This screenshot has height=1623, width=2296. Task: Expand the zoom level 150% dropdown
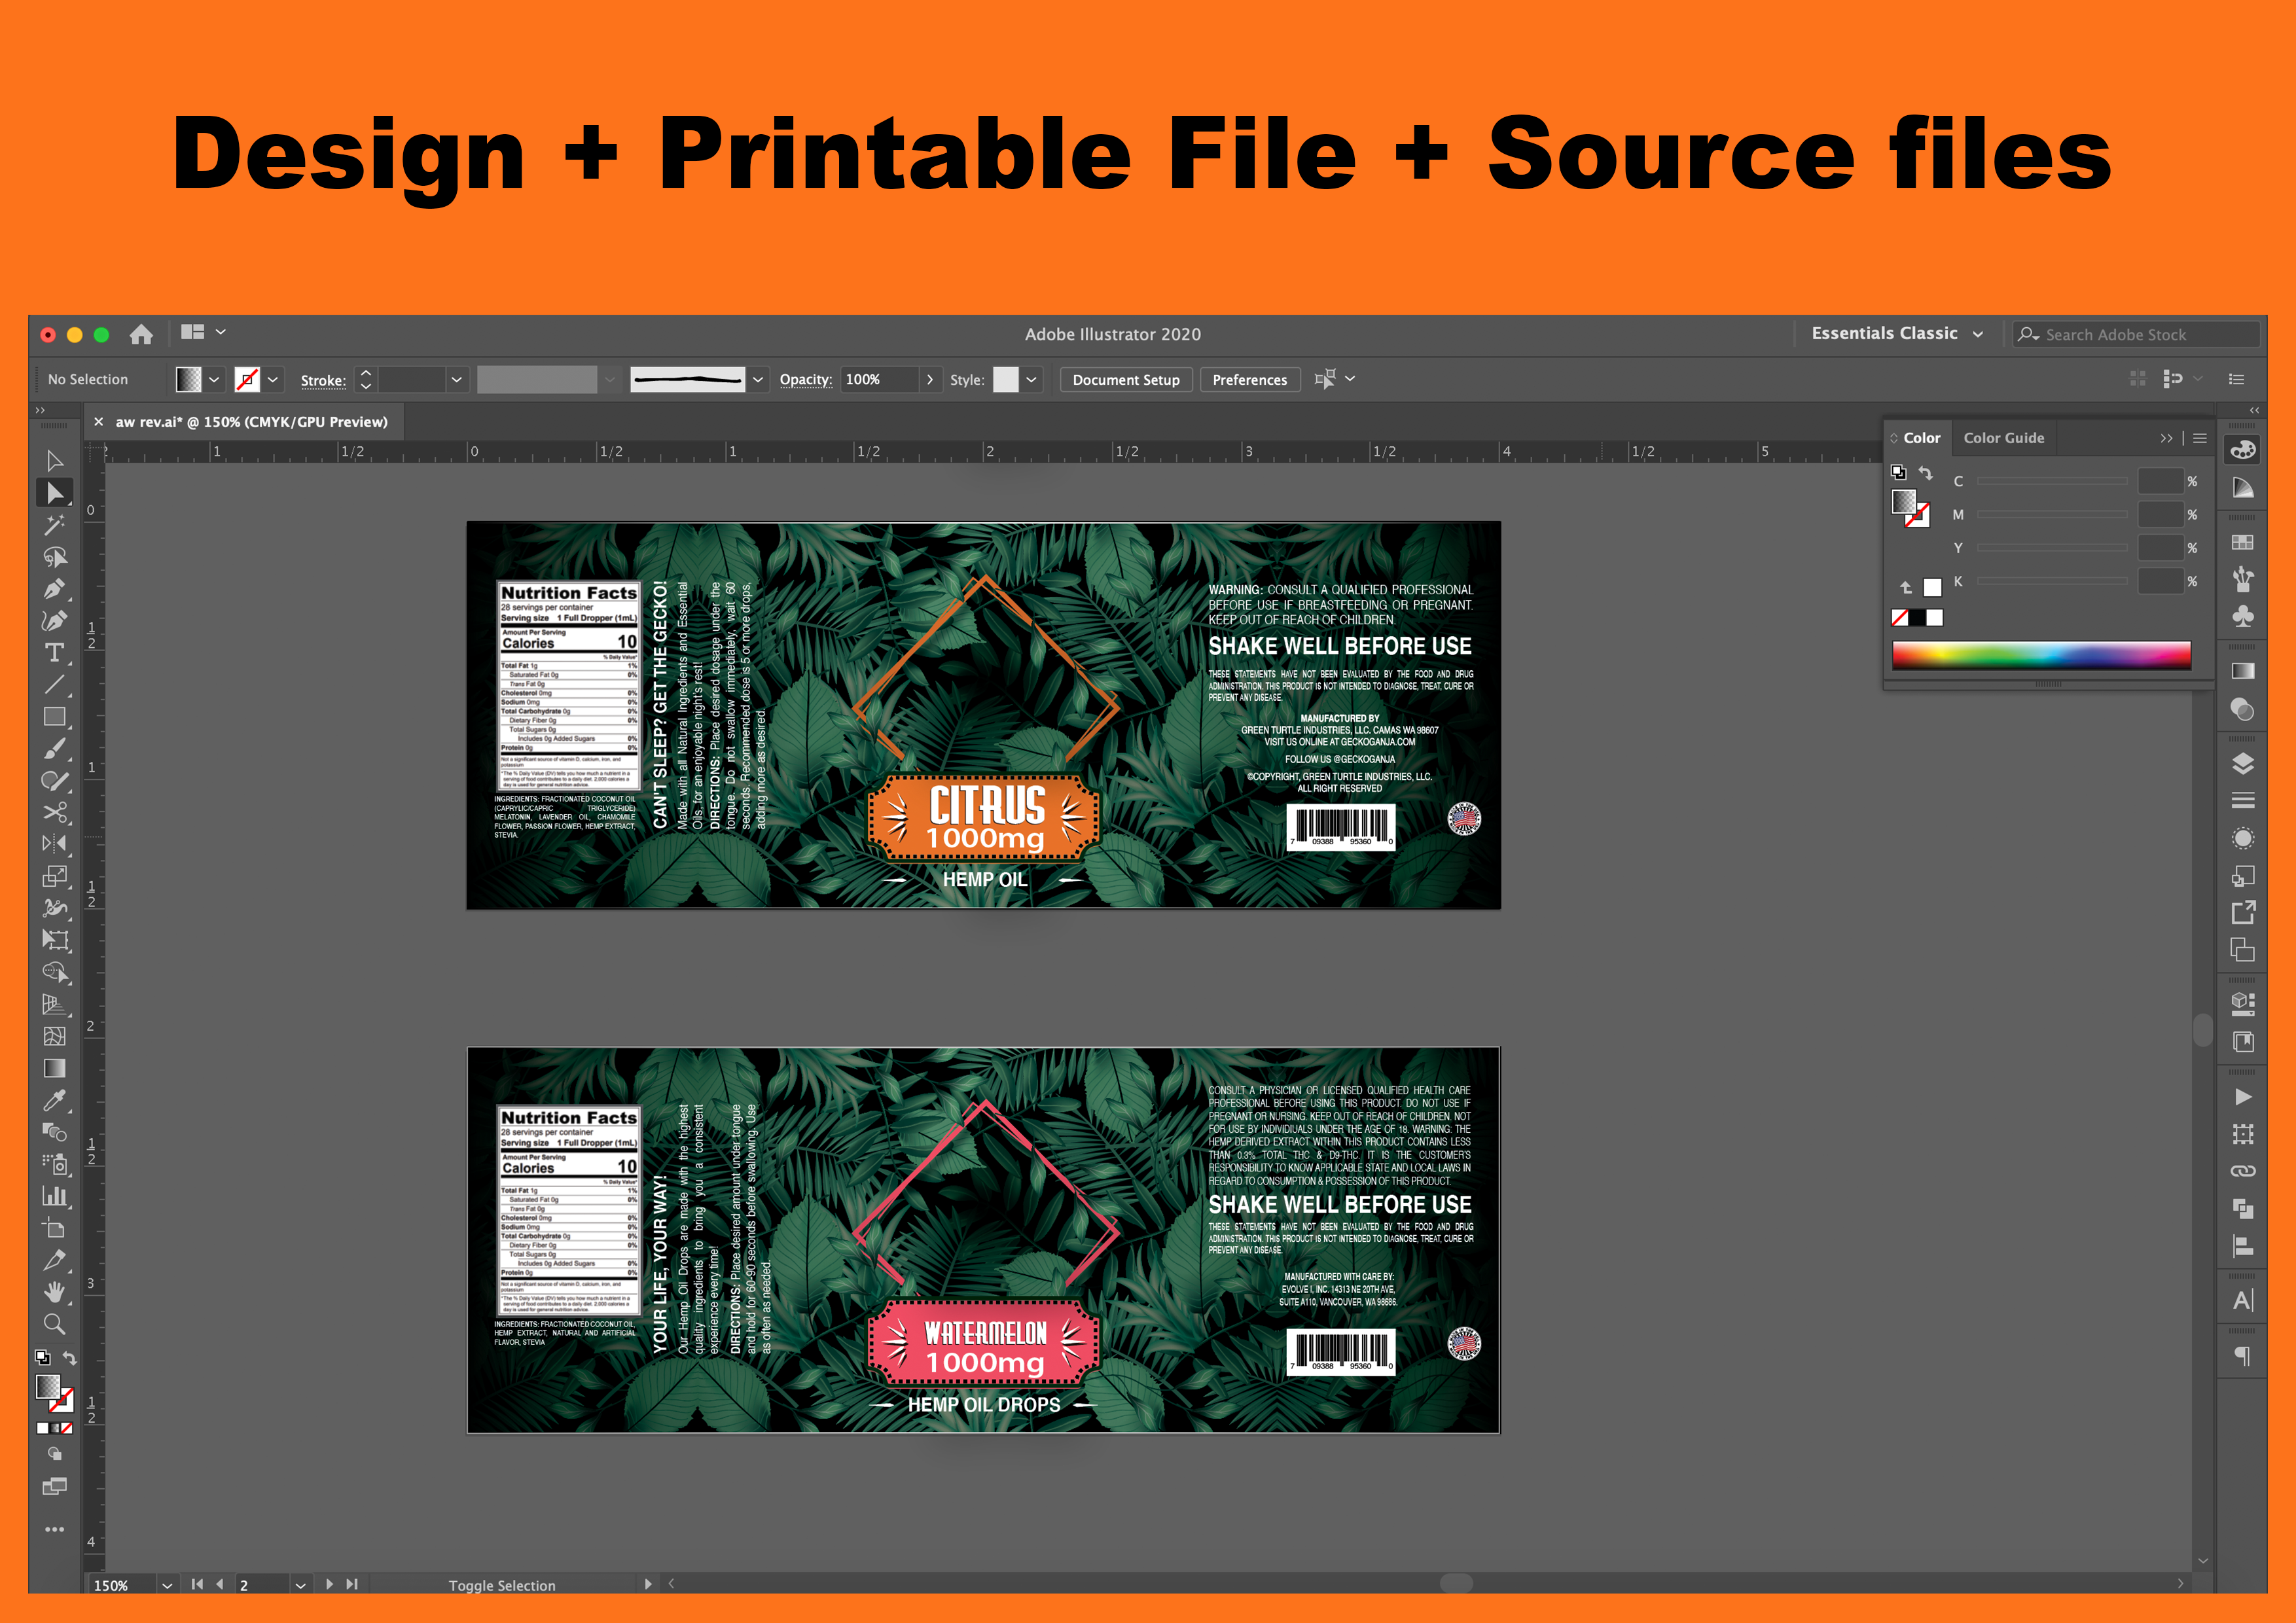167,1585
